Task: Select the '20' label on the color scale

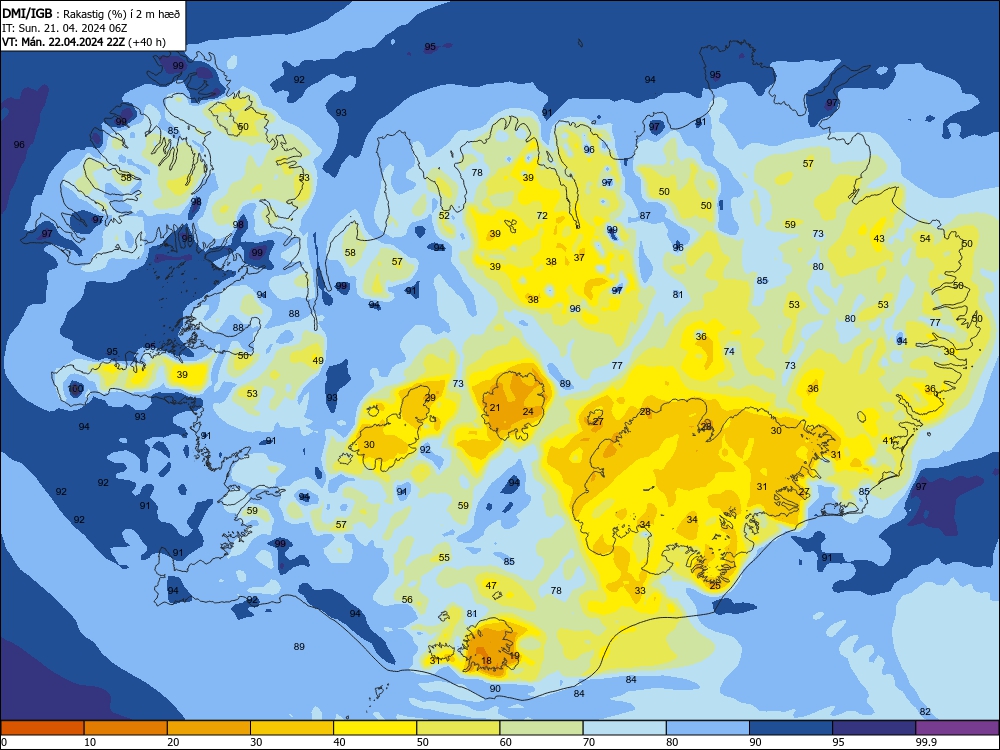Action: [x=173, y=742]
